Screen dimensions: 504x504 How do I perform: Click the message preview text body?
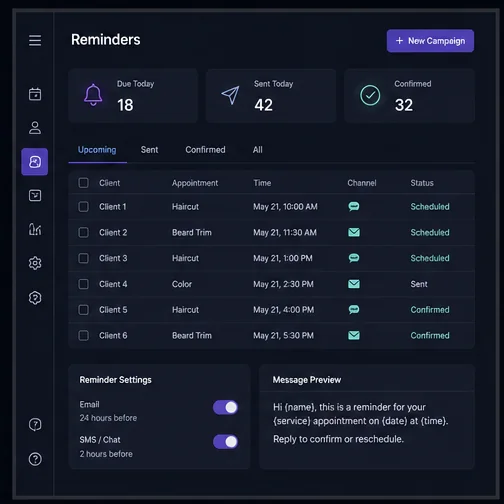(360, 423)
